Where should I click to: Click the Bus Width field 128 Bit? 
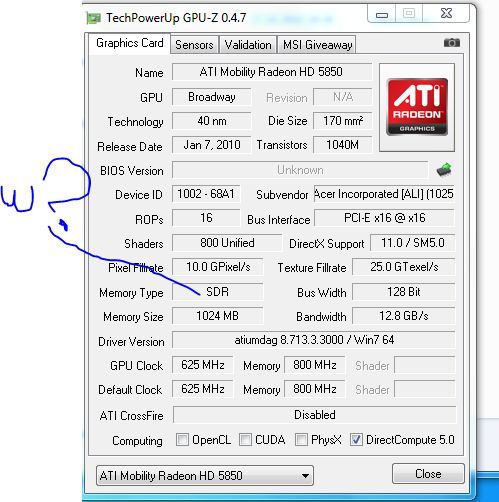403,292
